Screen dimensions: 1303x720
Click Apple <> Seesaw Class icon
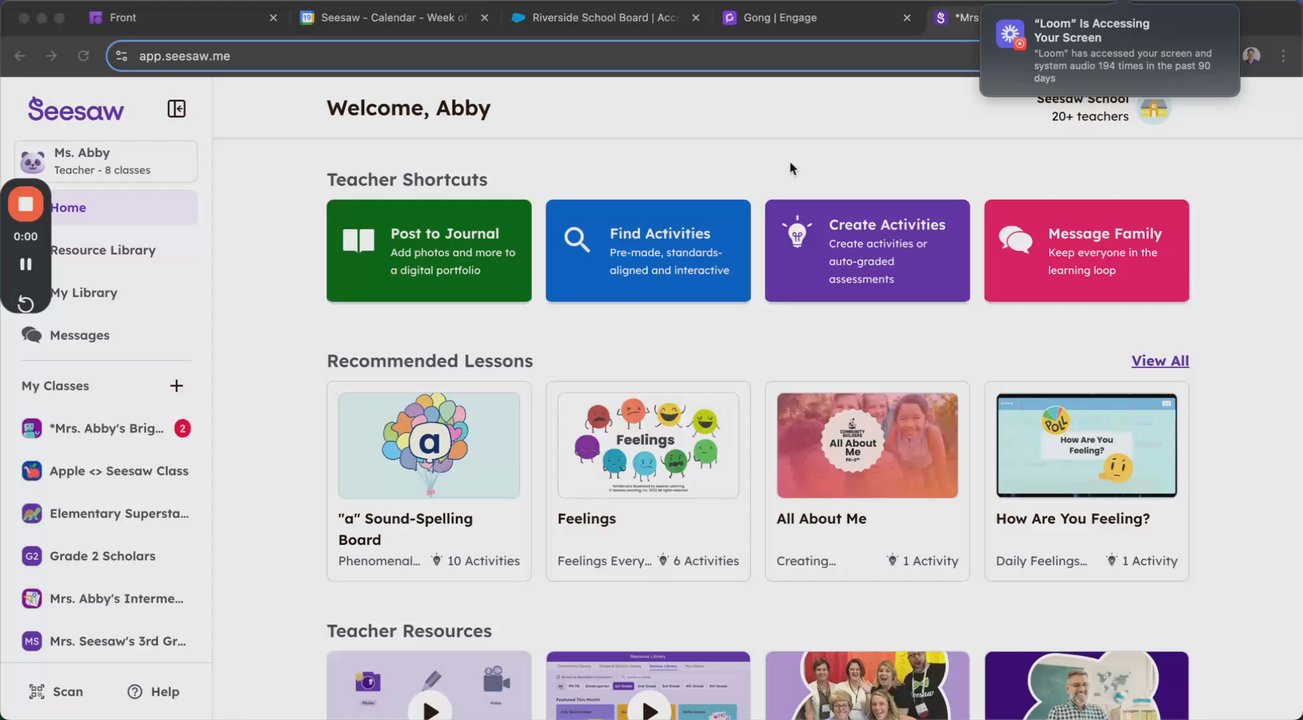32,471
